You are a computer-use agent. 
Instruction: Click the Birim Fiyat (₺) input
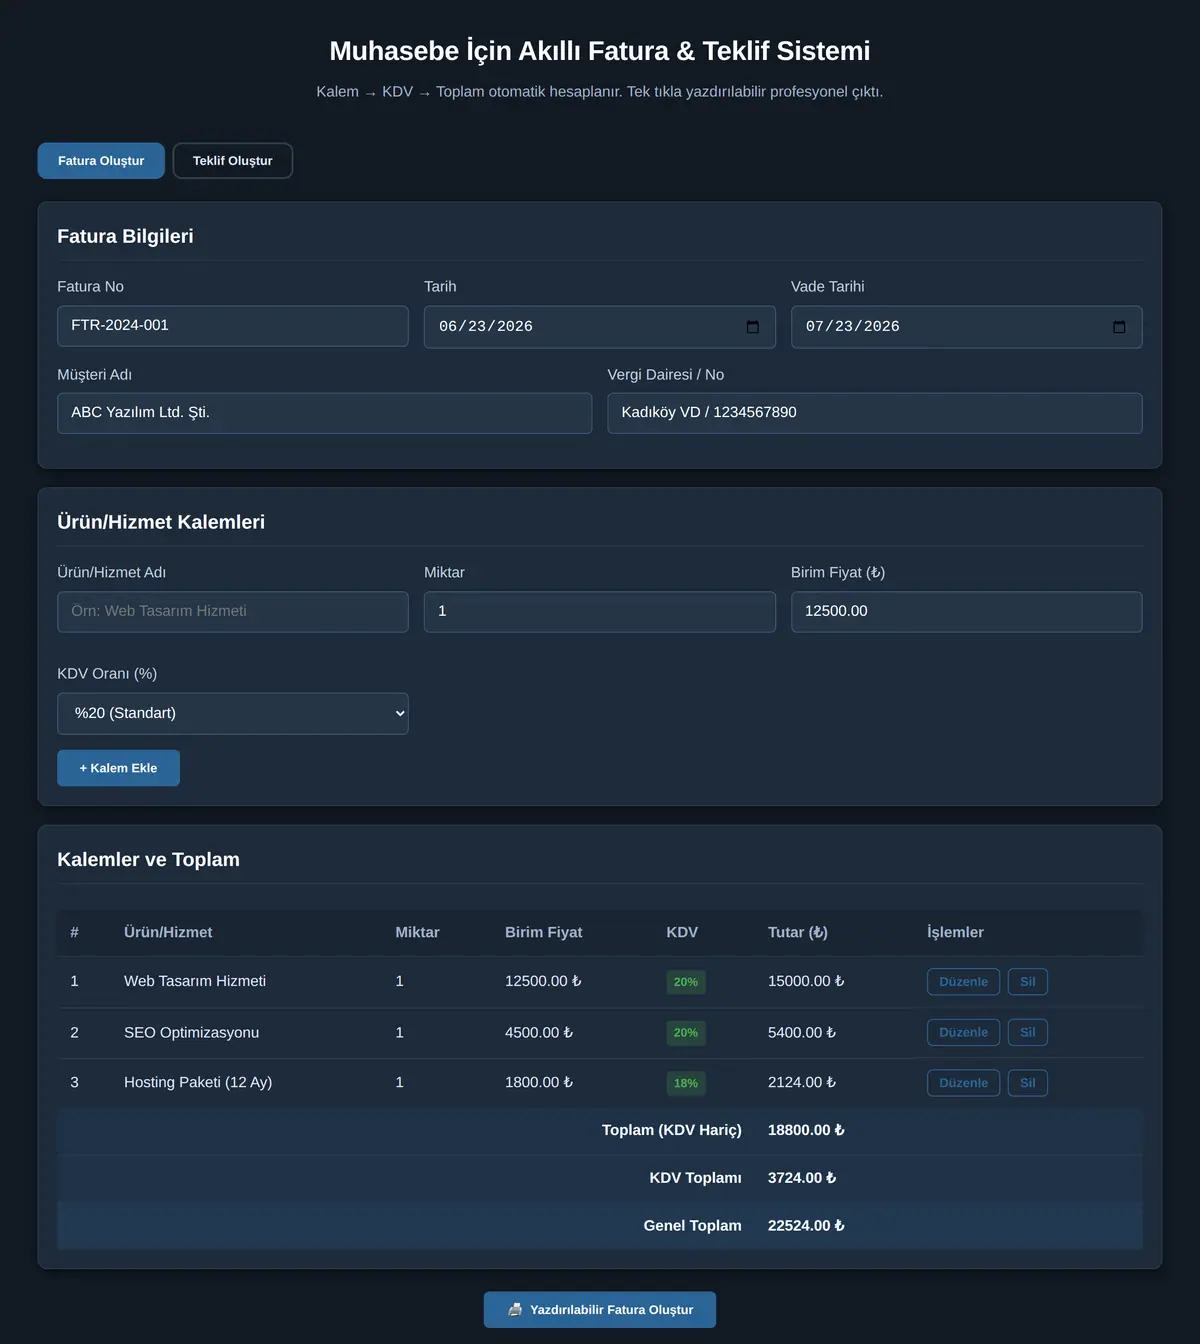pos(966,612)
